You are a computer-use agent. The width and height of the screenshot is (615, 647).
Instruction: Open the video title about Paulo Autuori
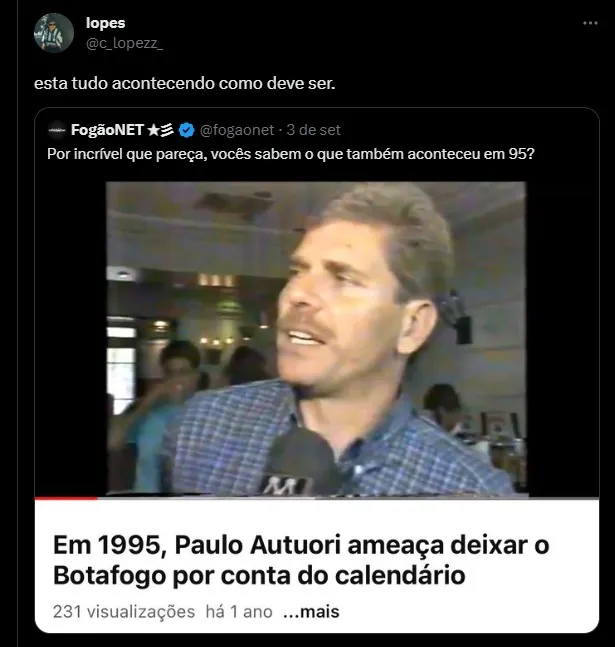coord(301,560)
